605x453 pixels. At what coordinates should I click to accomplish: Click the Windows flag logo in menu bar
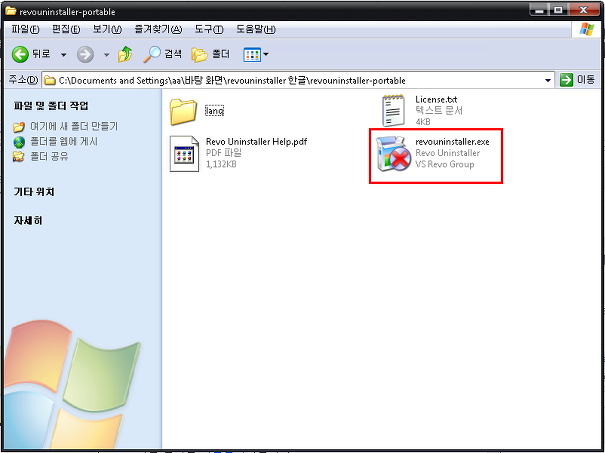587,29
